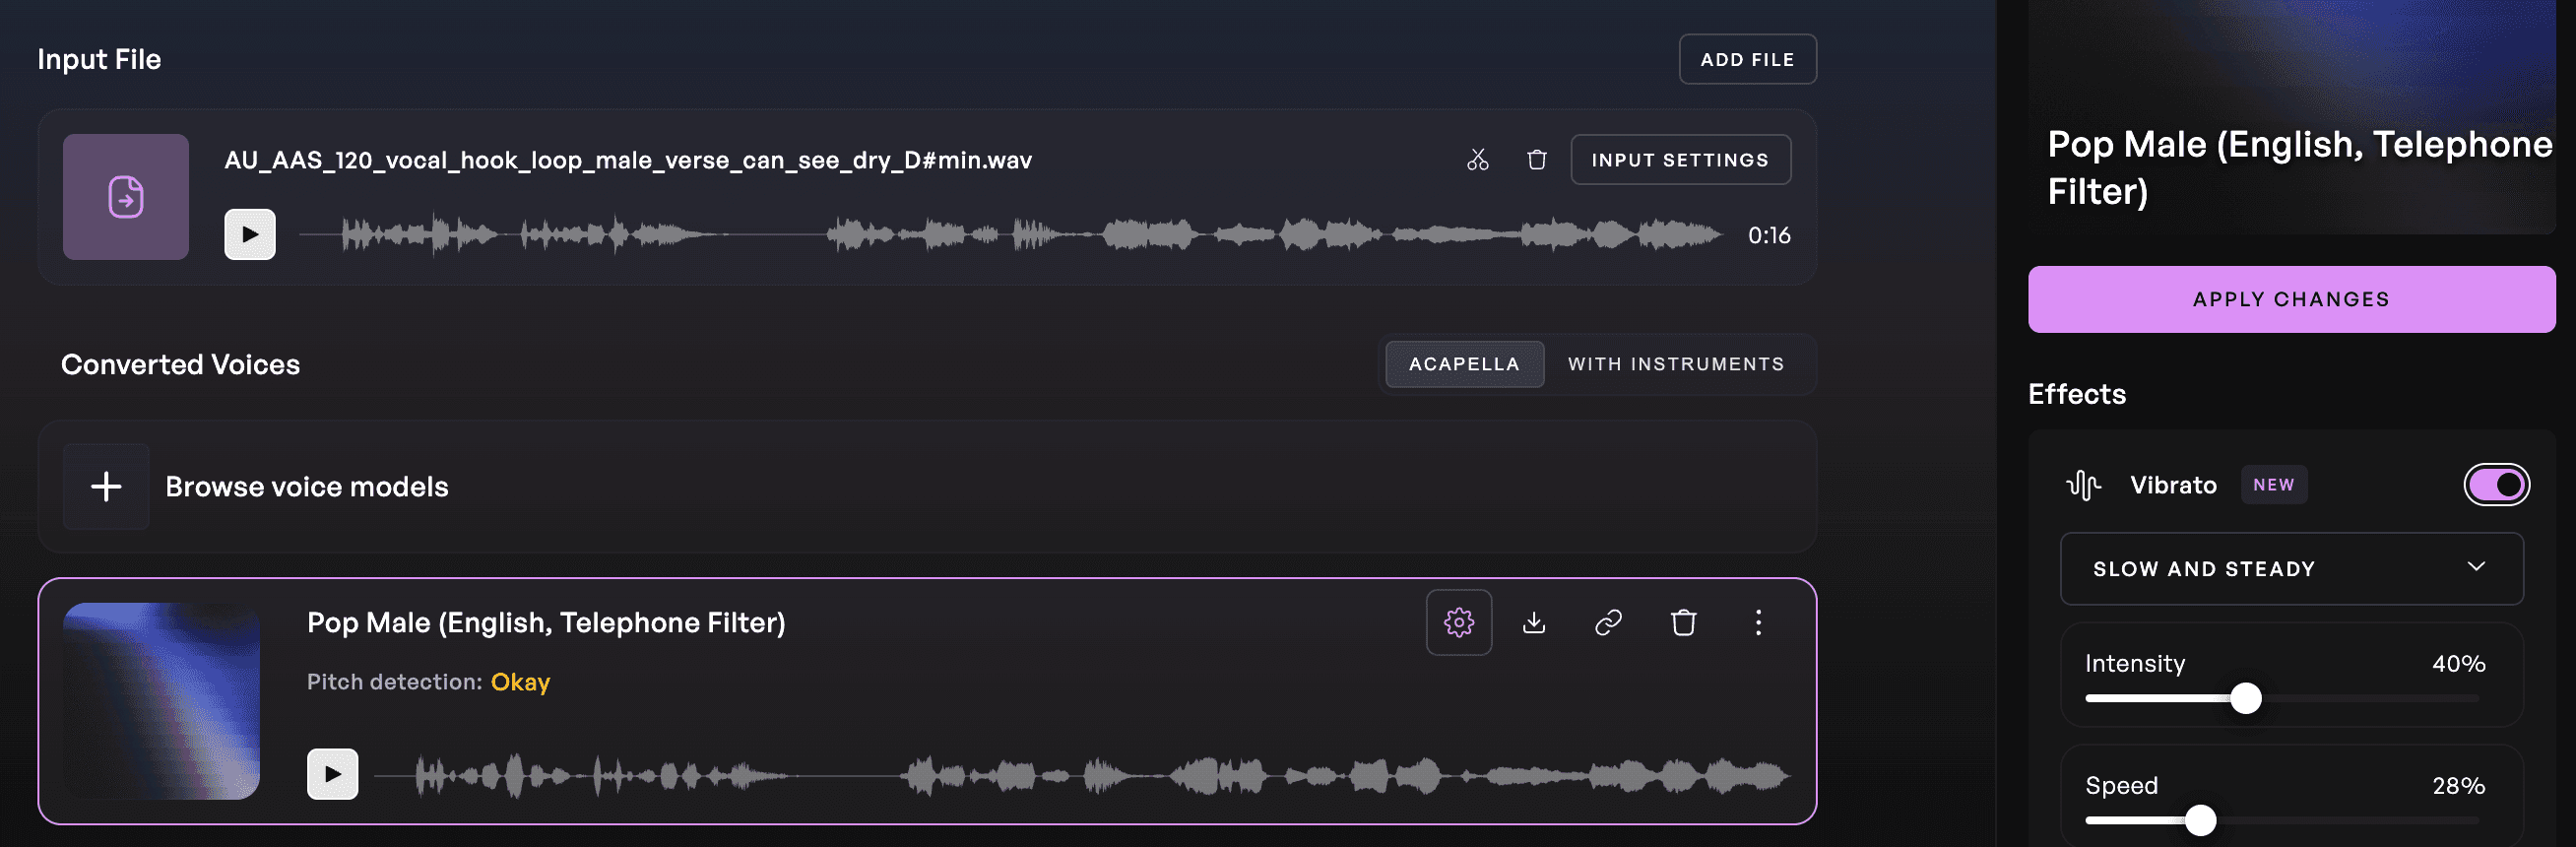
Task: Open Input Settings
Action: [x=1680, y=160]
